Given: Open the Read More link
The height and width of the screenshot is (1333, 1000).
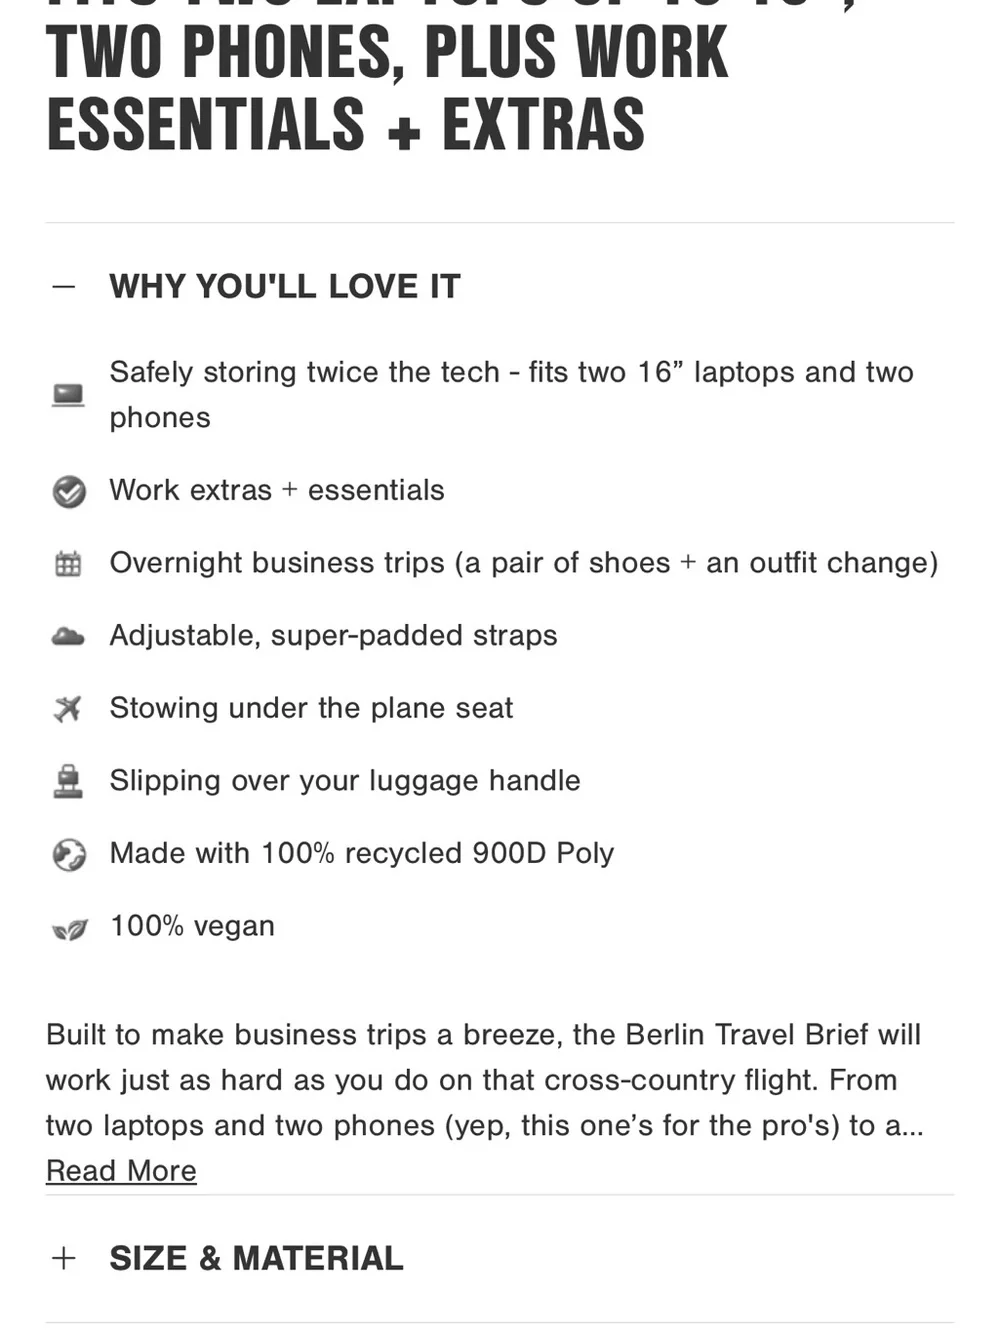Looking at the screenshot, I should click(x=121, y=1171).
